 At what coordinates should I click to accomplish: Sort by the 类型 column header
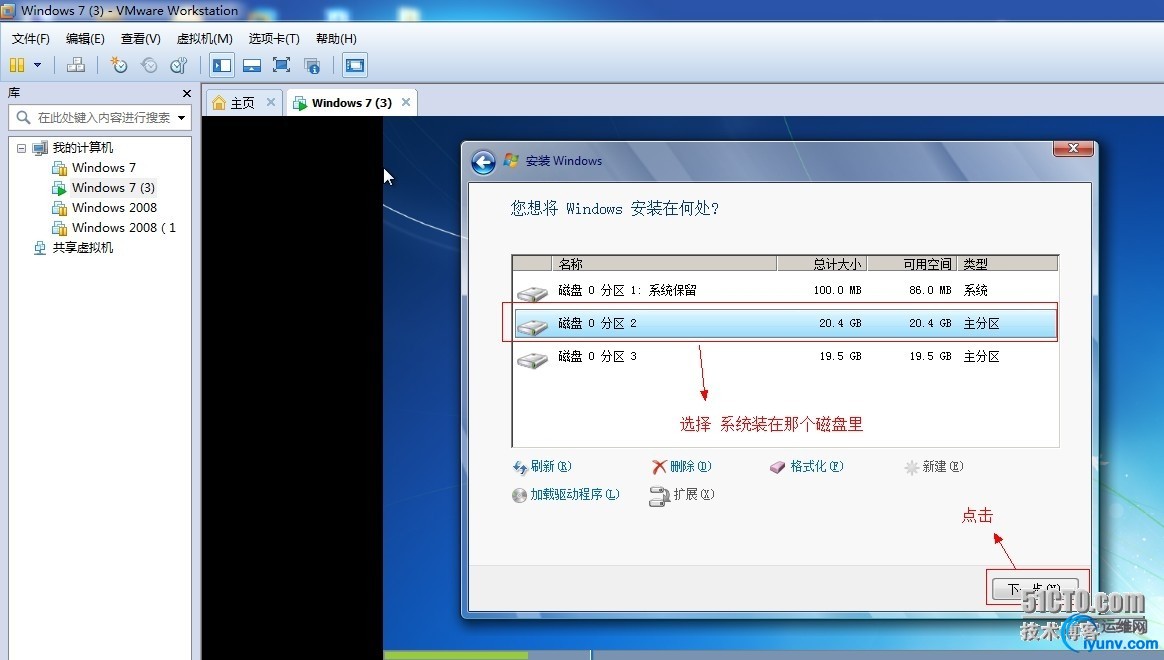tap(1007, 264)
